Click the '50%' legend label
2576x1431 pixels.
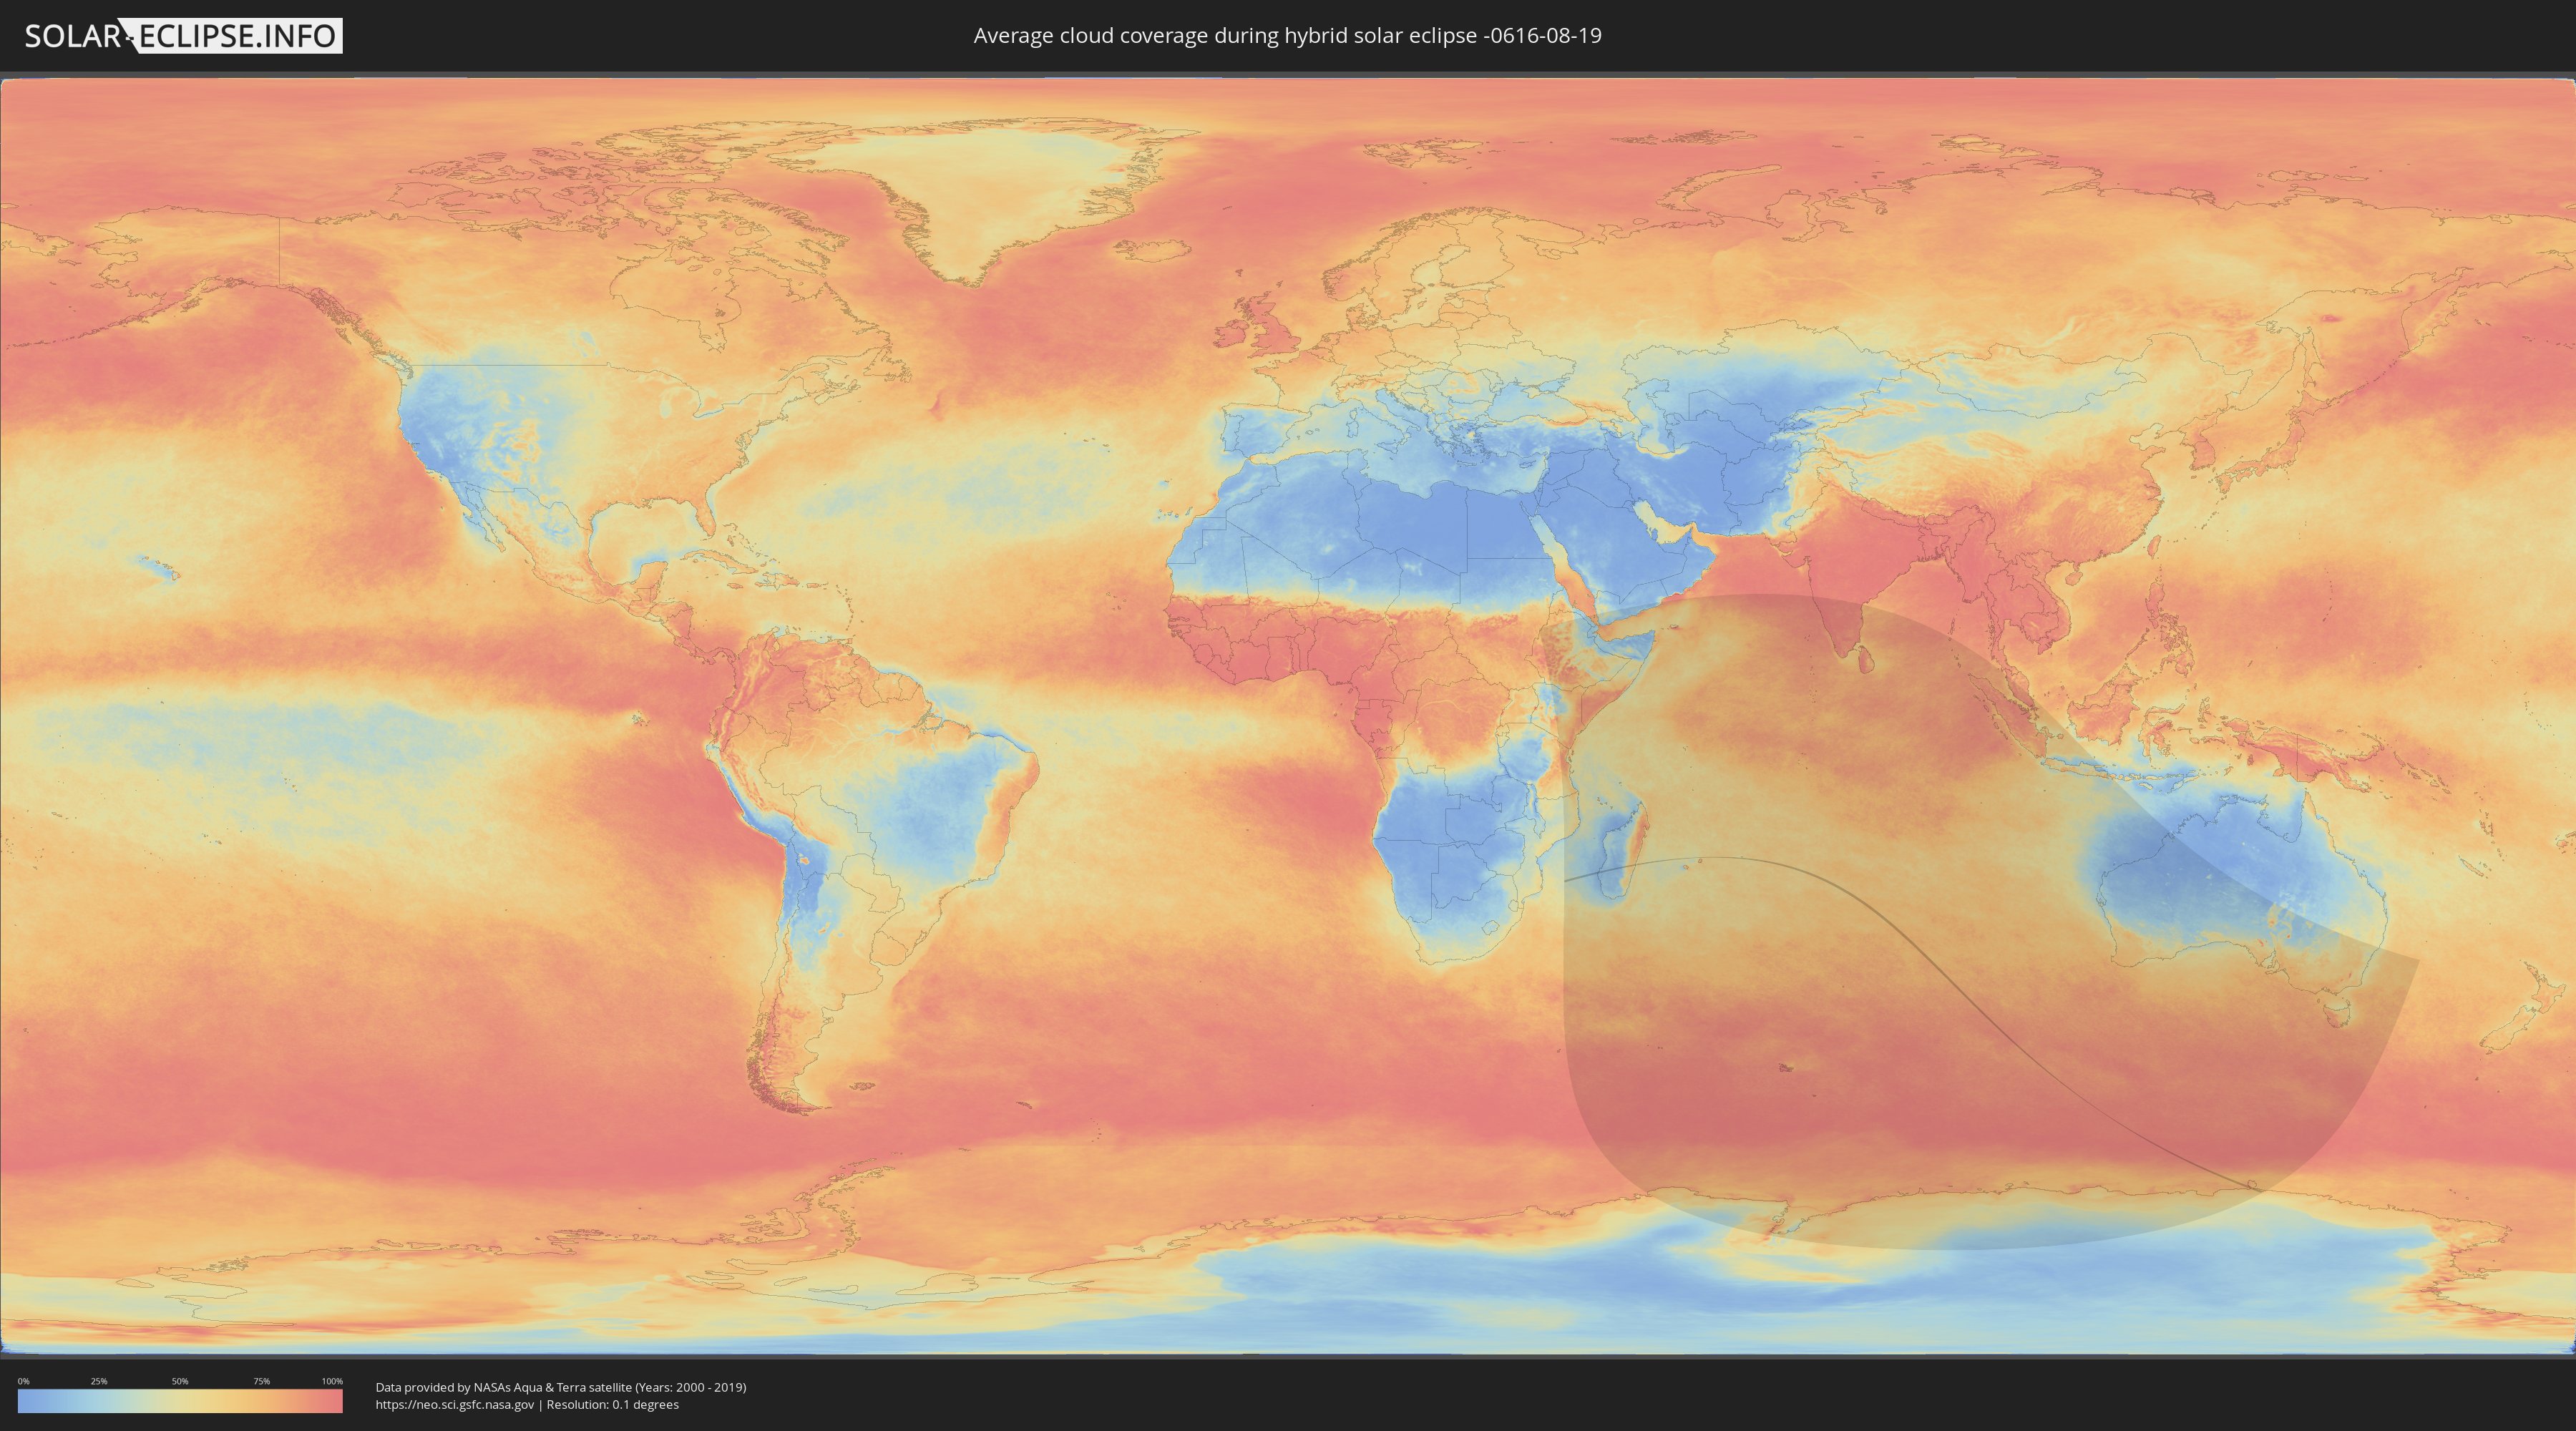click(x=180, y=1381)
